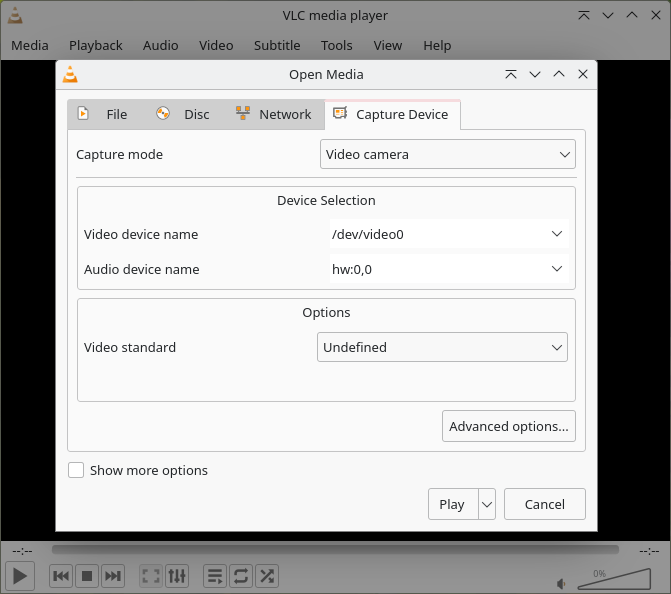Expand the Video device name combo box
Viewport: 671px width, 594px height.
pos(557,234)
